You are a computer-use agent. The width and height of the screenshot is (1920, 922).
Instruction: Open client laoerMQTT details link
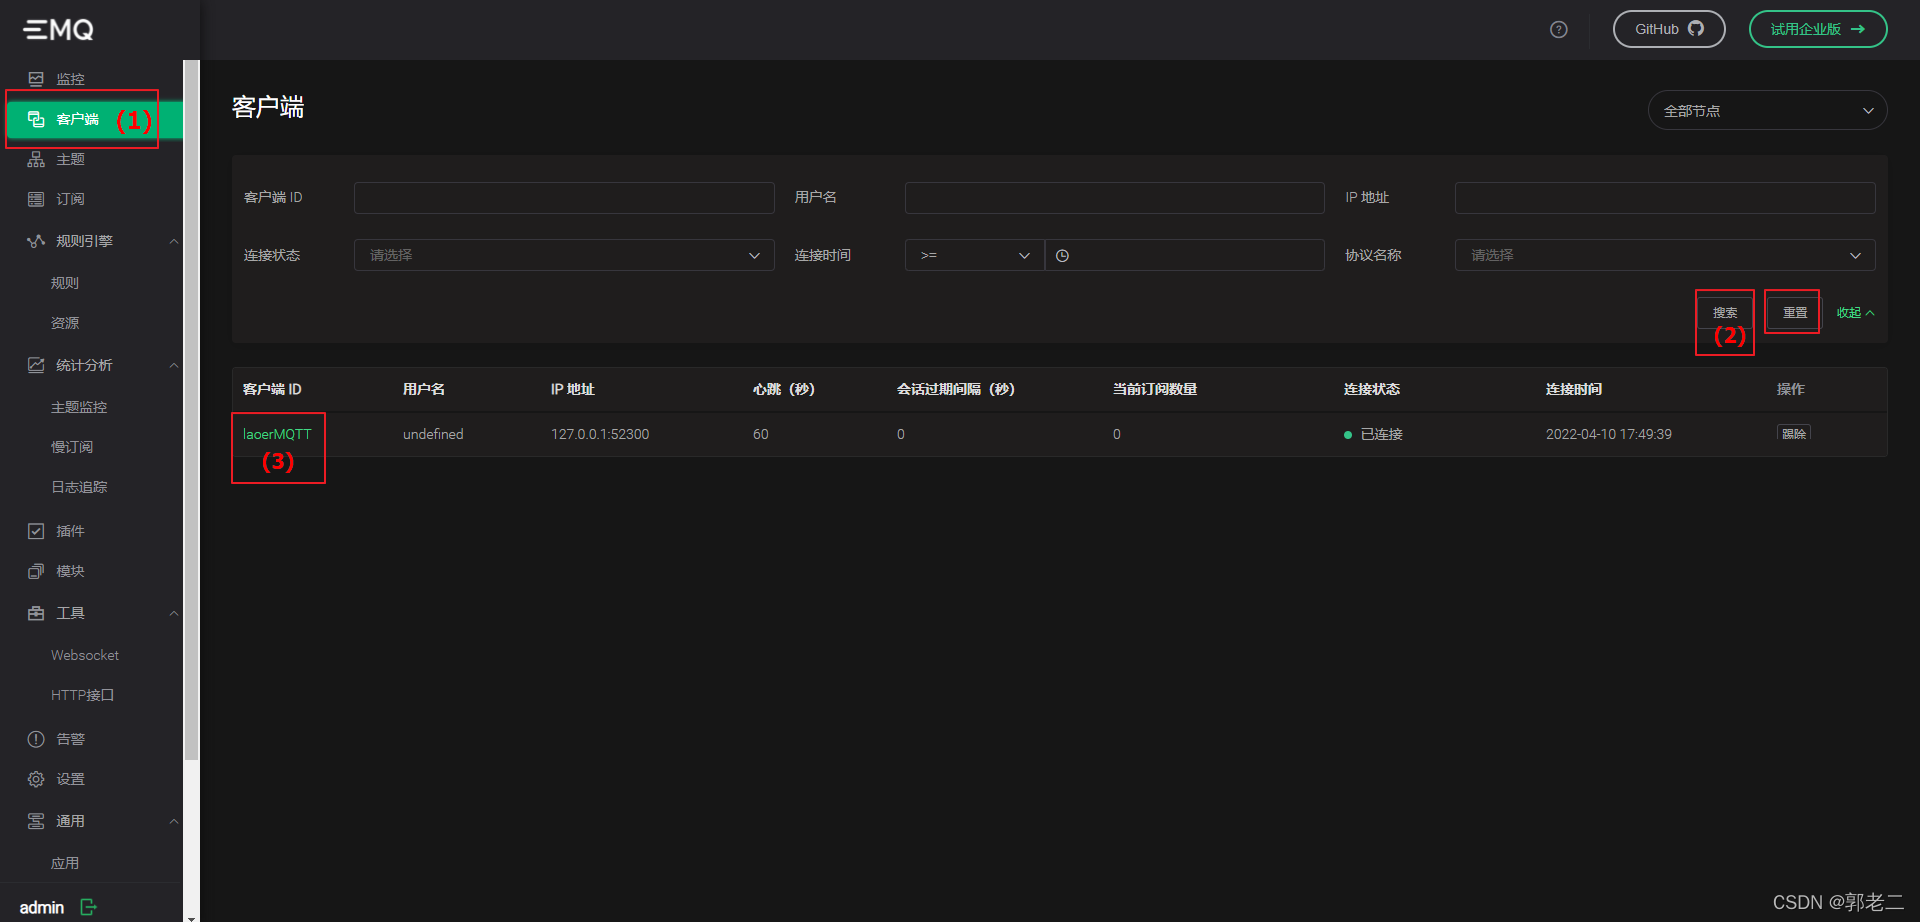click(277, 434)
